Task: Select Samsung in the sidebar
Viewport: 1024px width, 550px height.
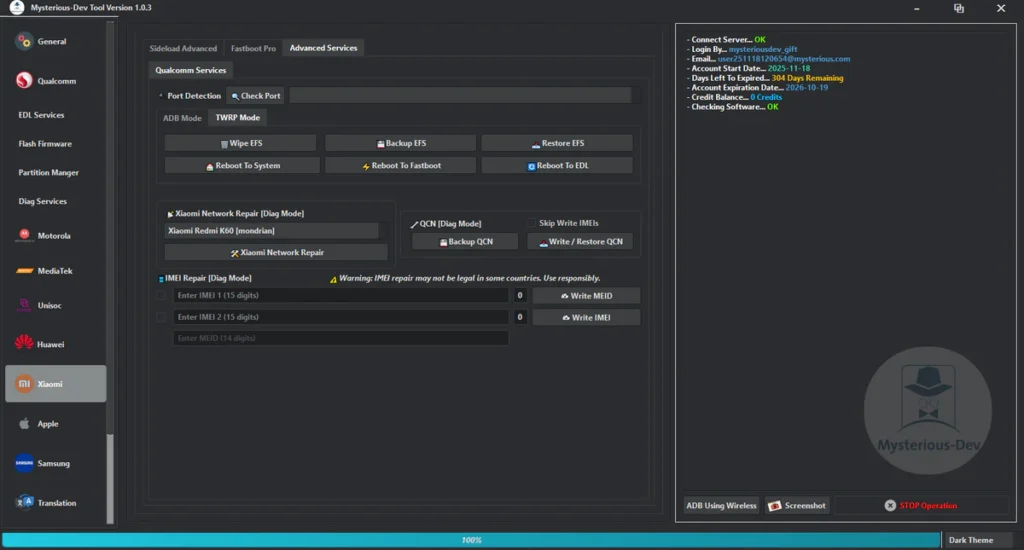Action: pos(25,463)
